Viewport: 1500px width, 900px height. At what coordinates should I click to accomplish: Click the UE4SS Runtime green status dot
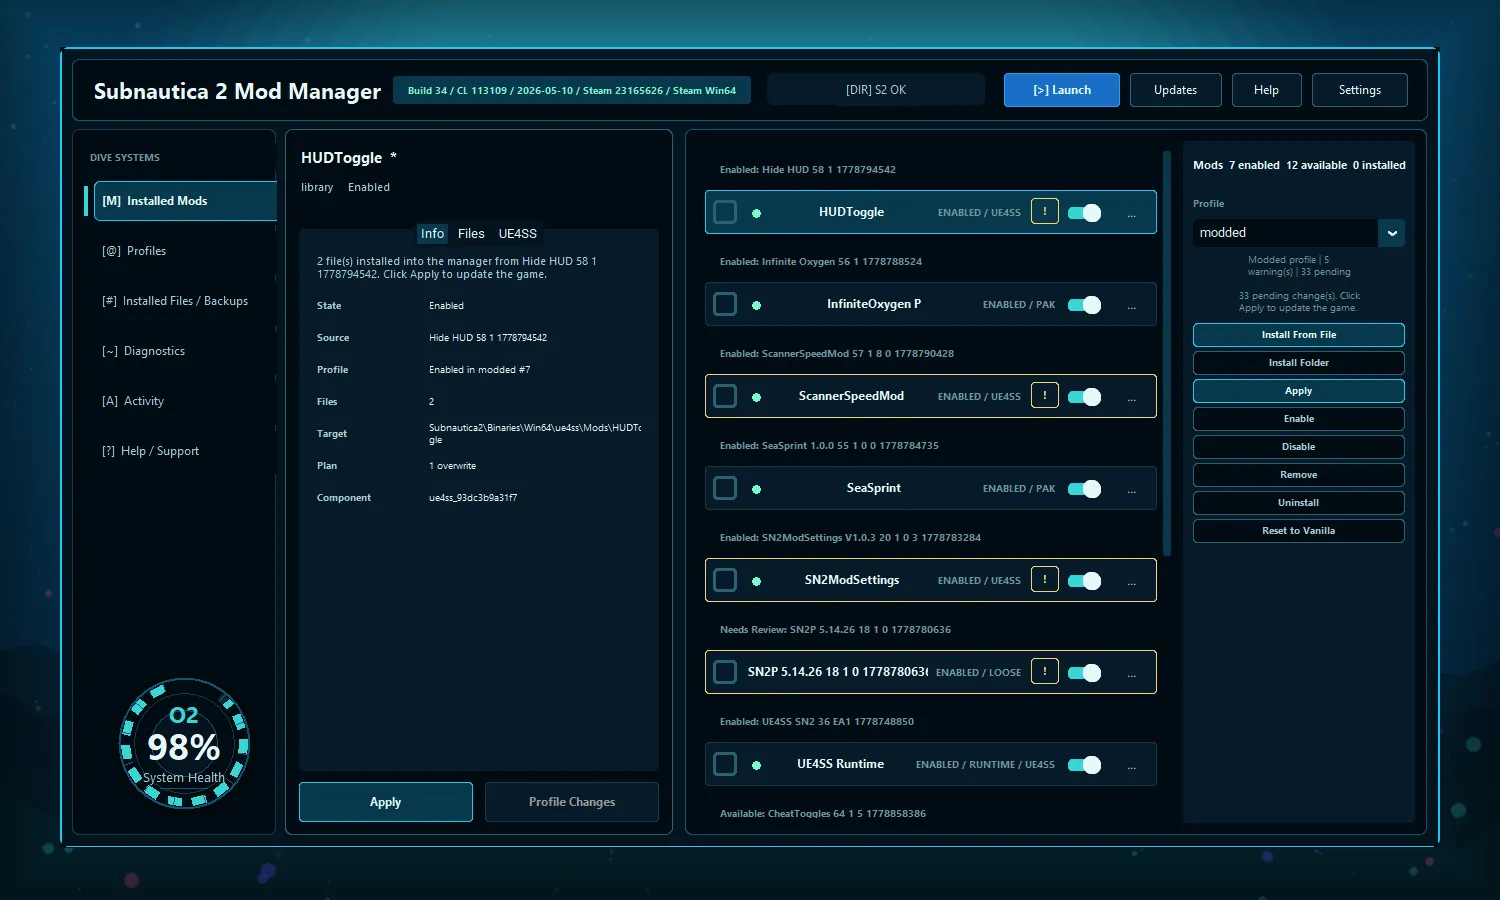(x=756, y=765)
